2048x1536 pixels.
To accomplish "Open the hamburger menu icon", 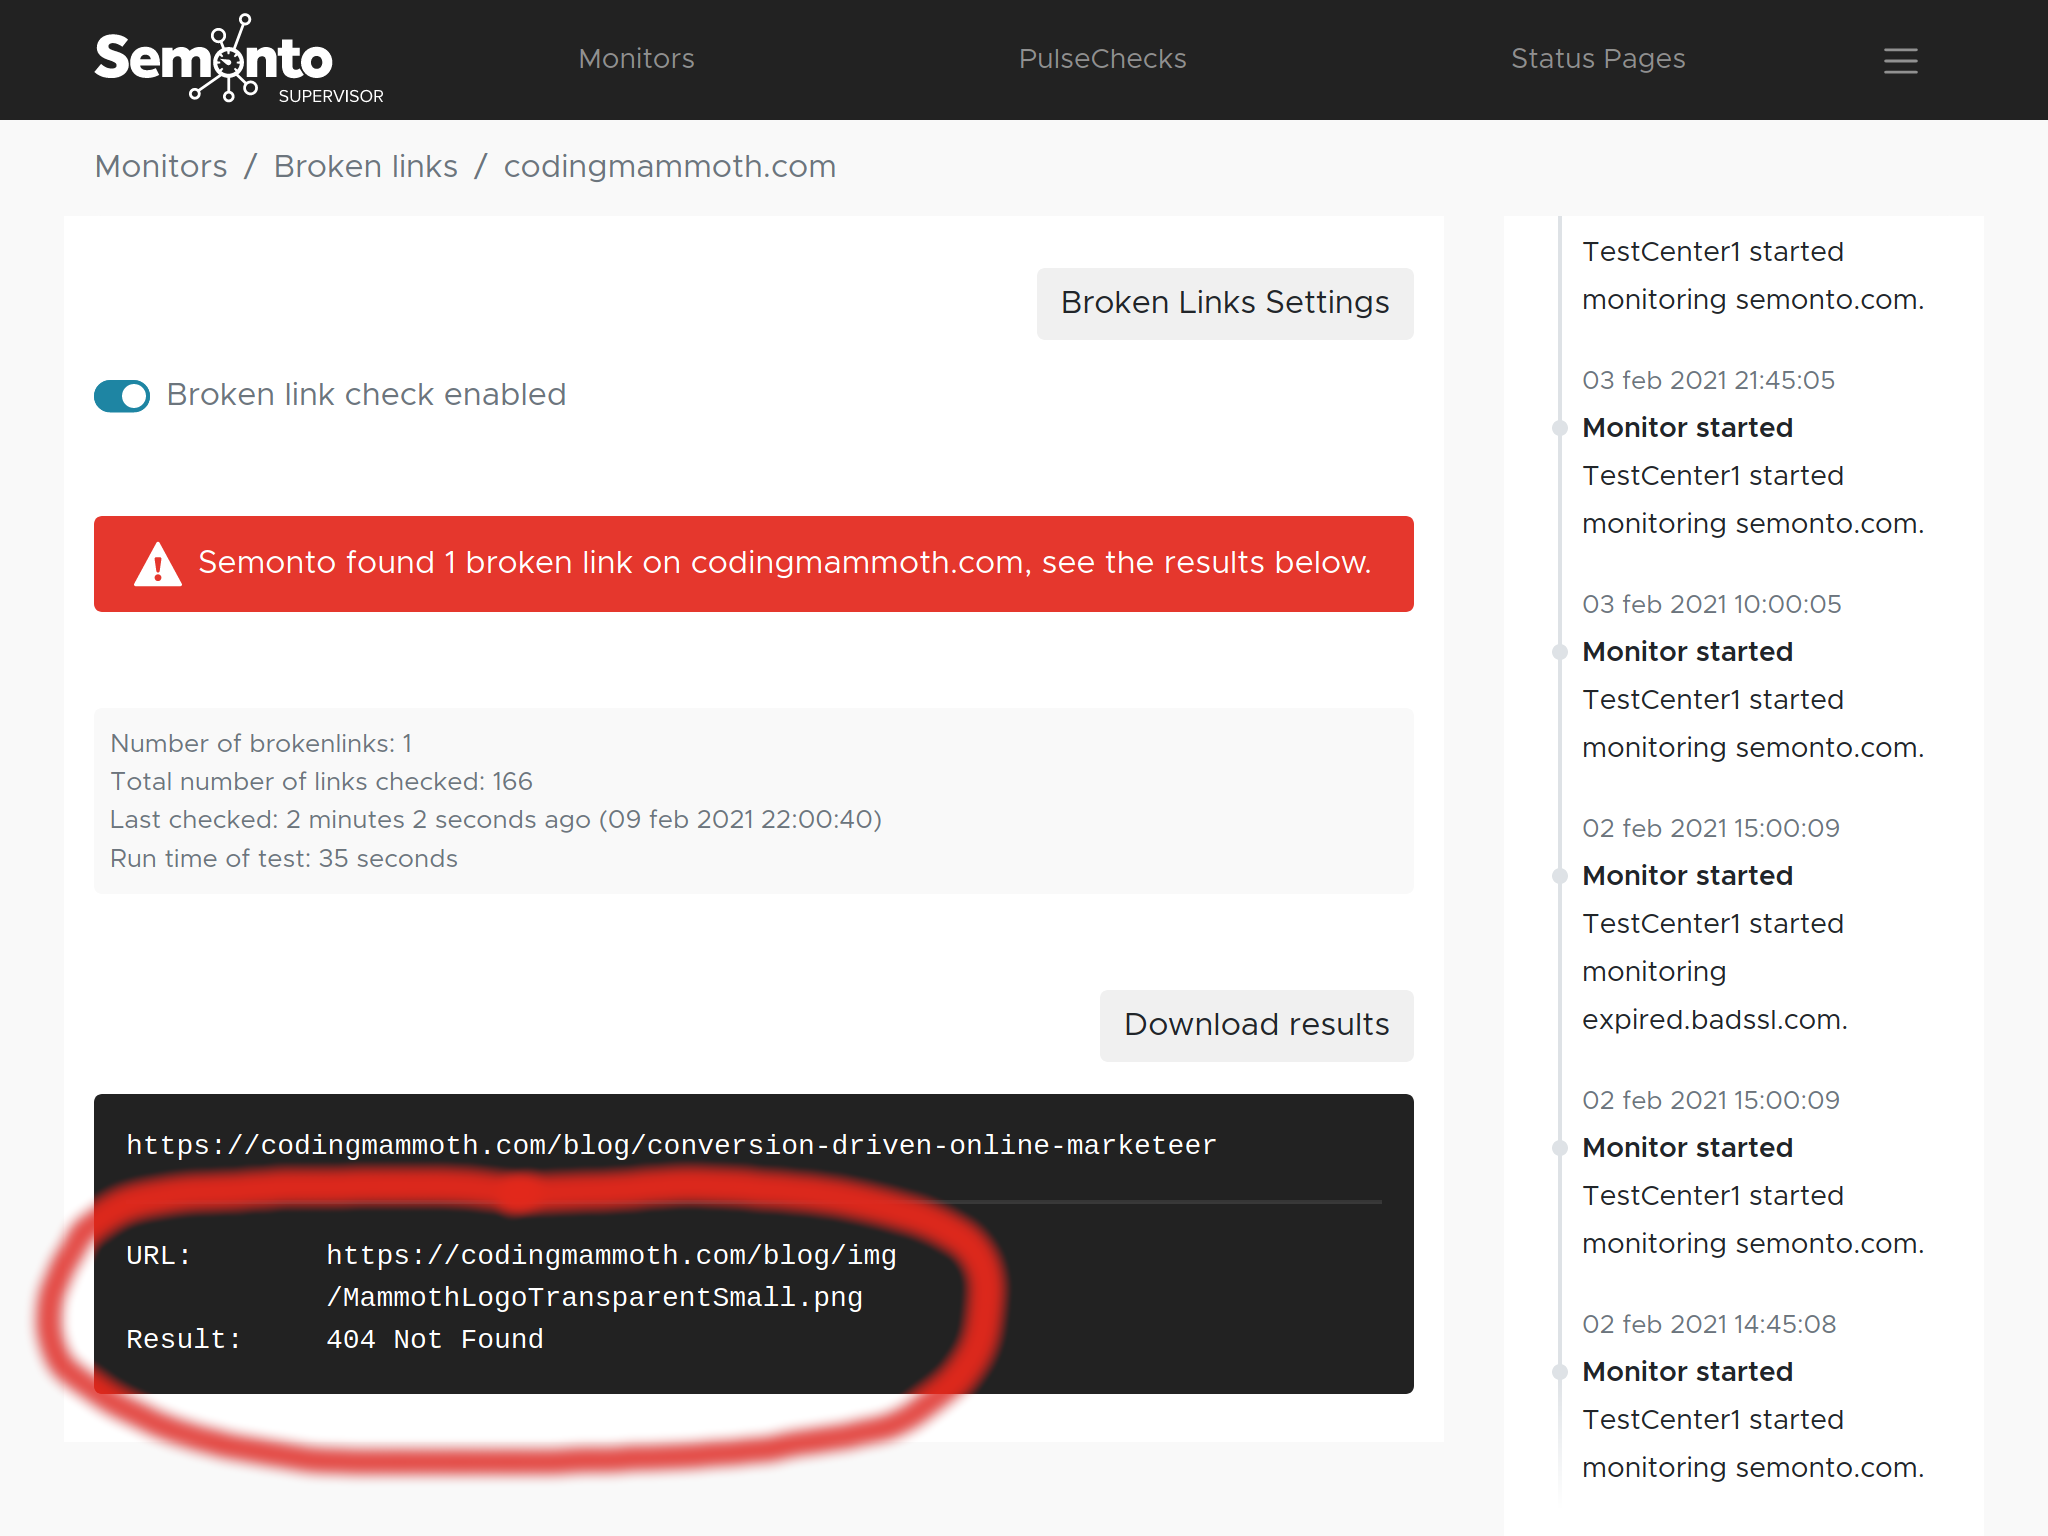I will click(1900, 61).
